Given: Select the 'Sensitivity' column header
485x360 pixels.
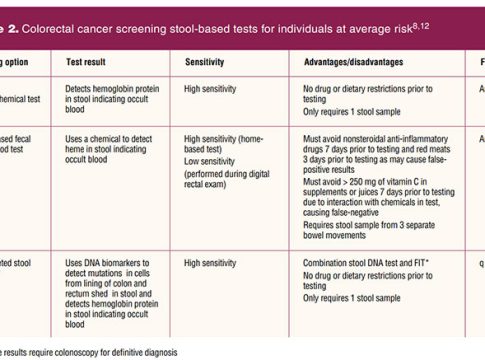Looking at the screenshot, I should [204, 62].
